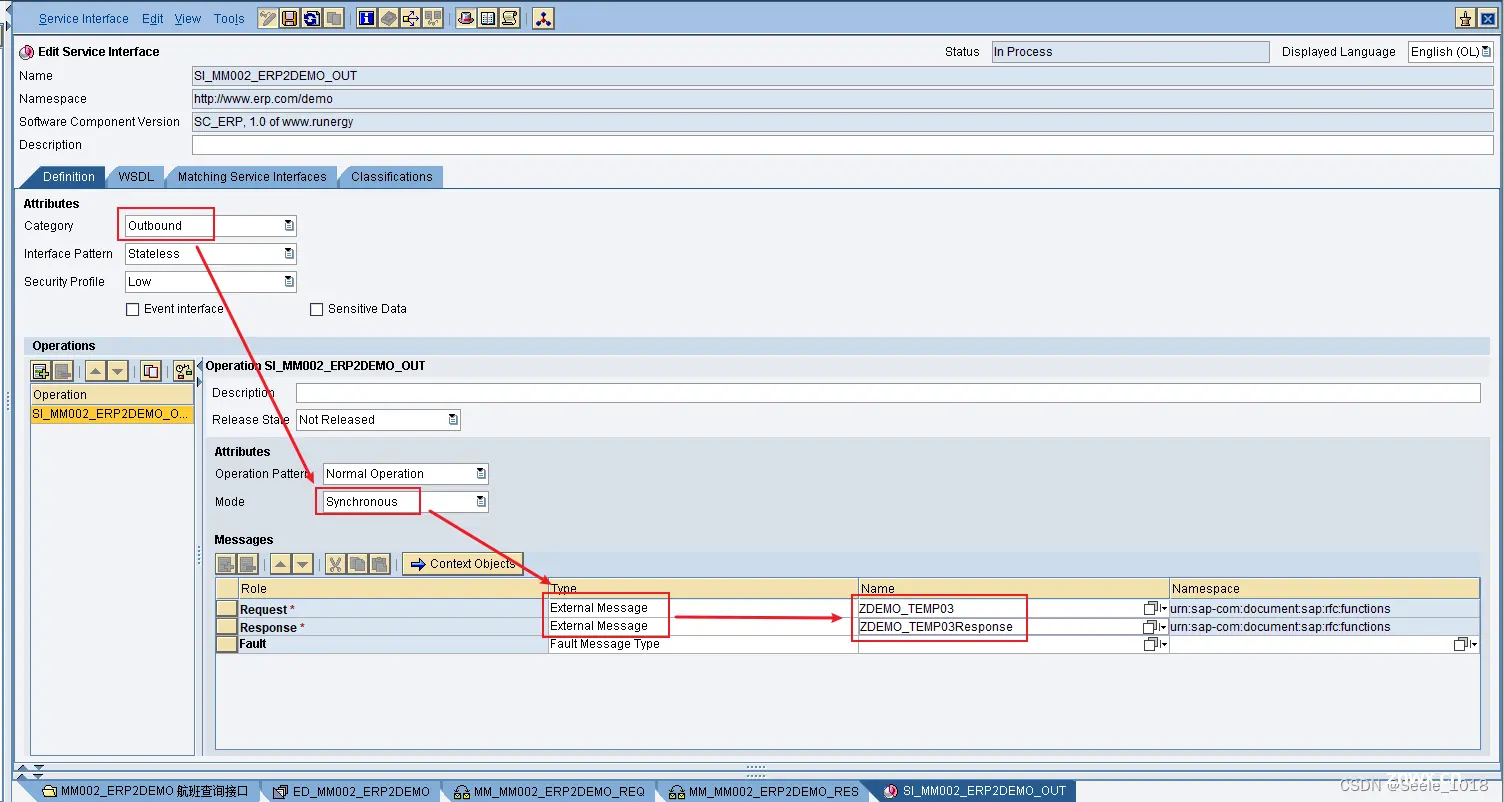Copy operation icon in Operations toolbar

pyautogui.click(x=151, y=371)
